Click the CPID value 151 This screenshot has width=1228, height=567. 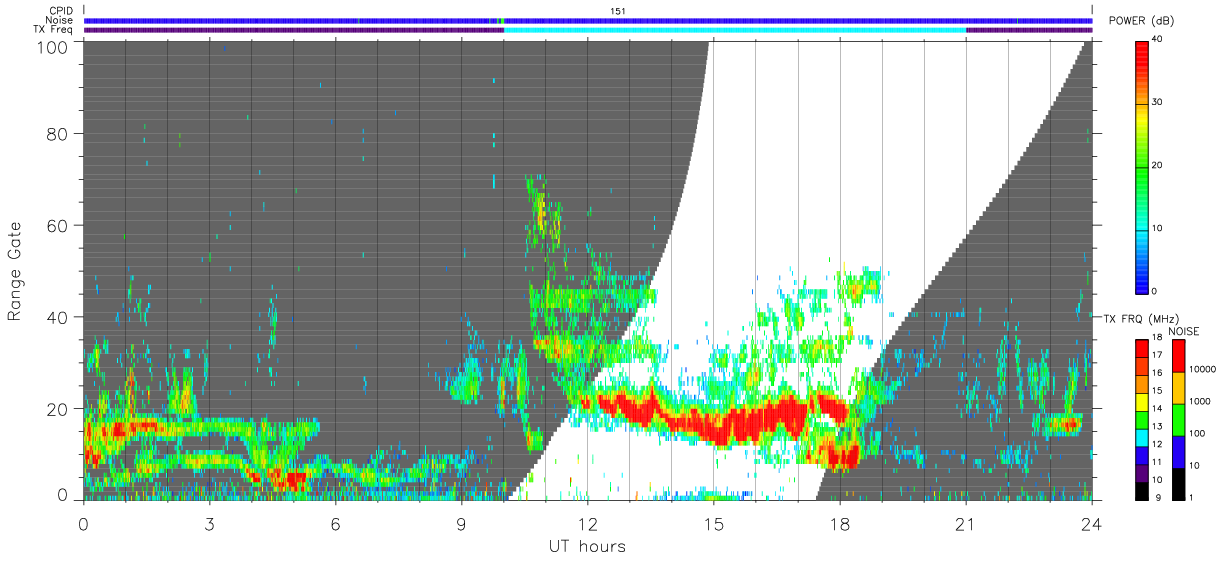click(618, 11)
